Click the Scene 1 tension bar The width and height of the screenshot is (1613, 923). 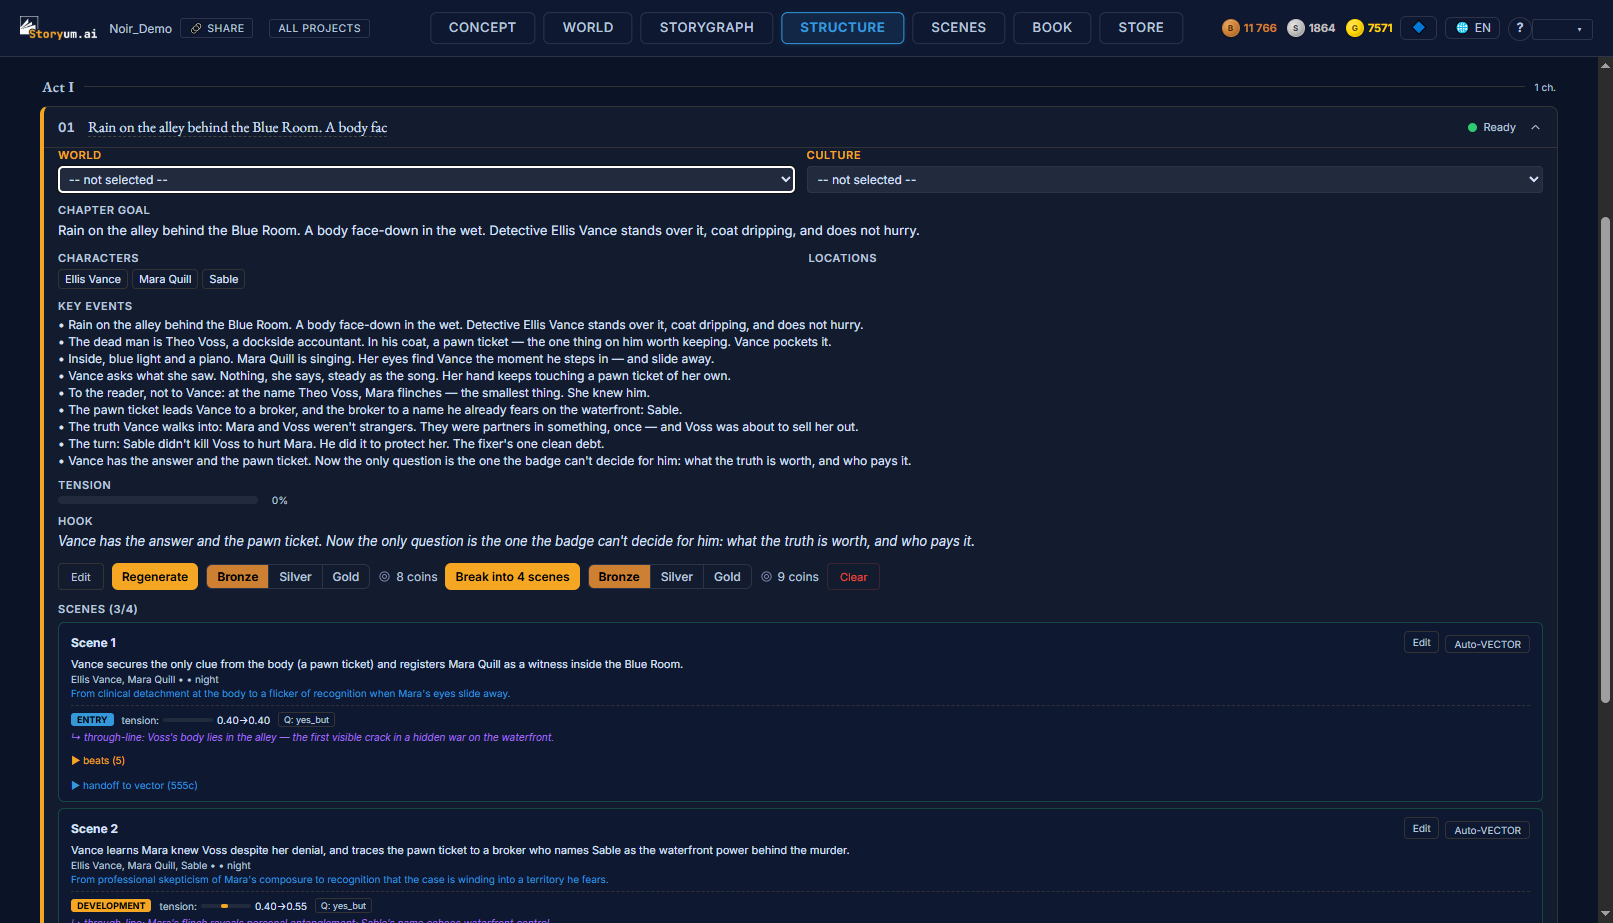tap(187, 720)
